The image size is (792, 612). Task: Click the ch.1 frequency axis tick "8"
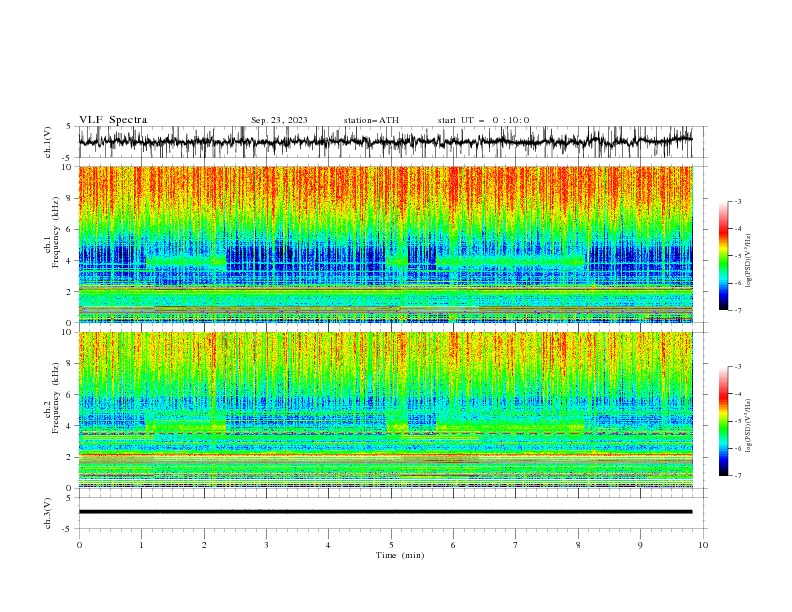(x=71, y=198)
